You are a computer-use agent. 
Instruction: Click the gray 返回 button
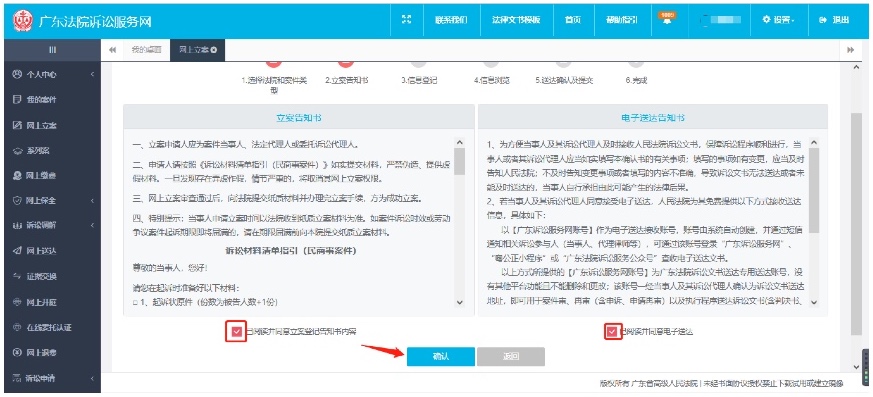click(x=511, y=357)
